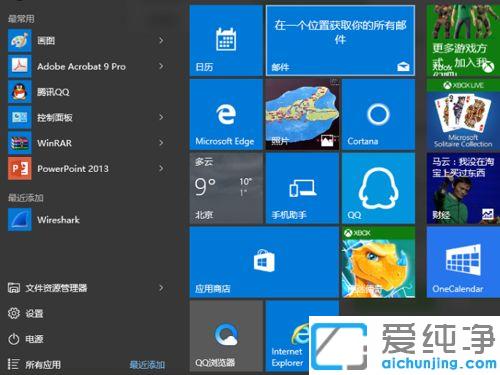The image size is (500, 375).
Task: Launch the Microsoft Edge tile
Action: click(226, 114)
